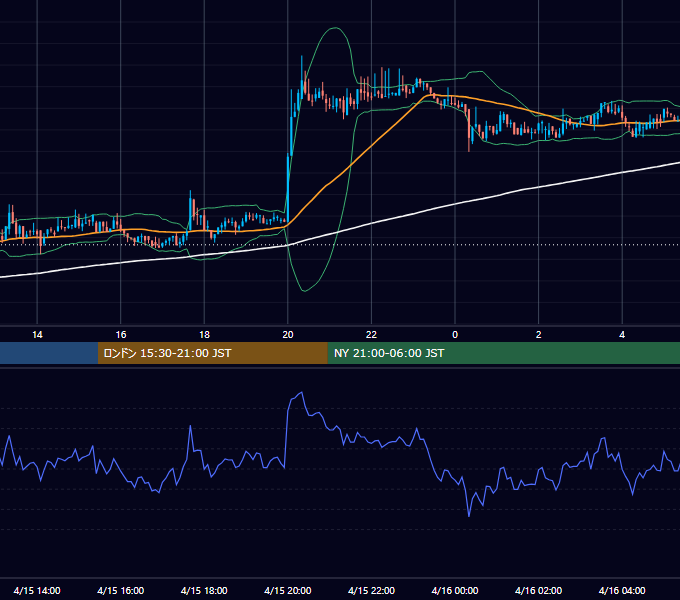Image resolution: width=680 pixels, height=600 pixels.
Task: Click the 4/15 22:00 date label
Action: tap(372, 590)
